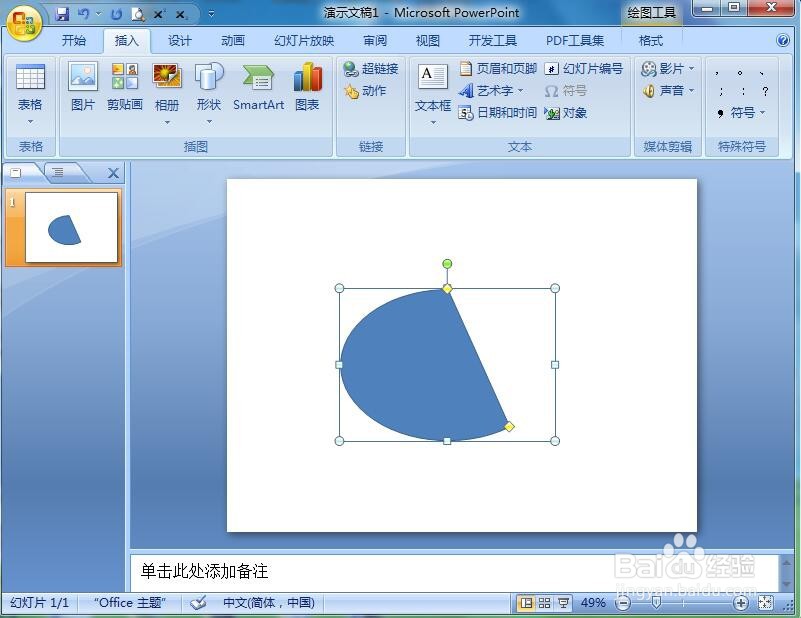Insert a chart with 图表
Screen dimensions: 801x618
pos(307,87)
